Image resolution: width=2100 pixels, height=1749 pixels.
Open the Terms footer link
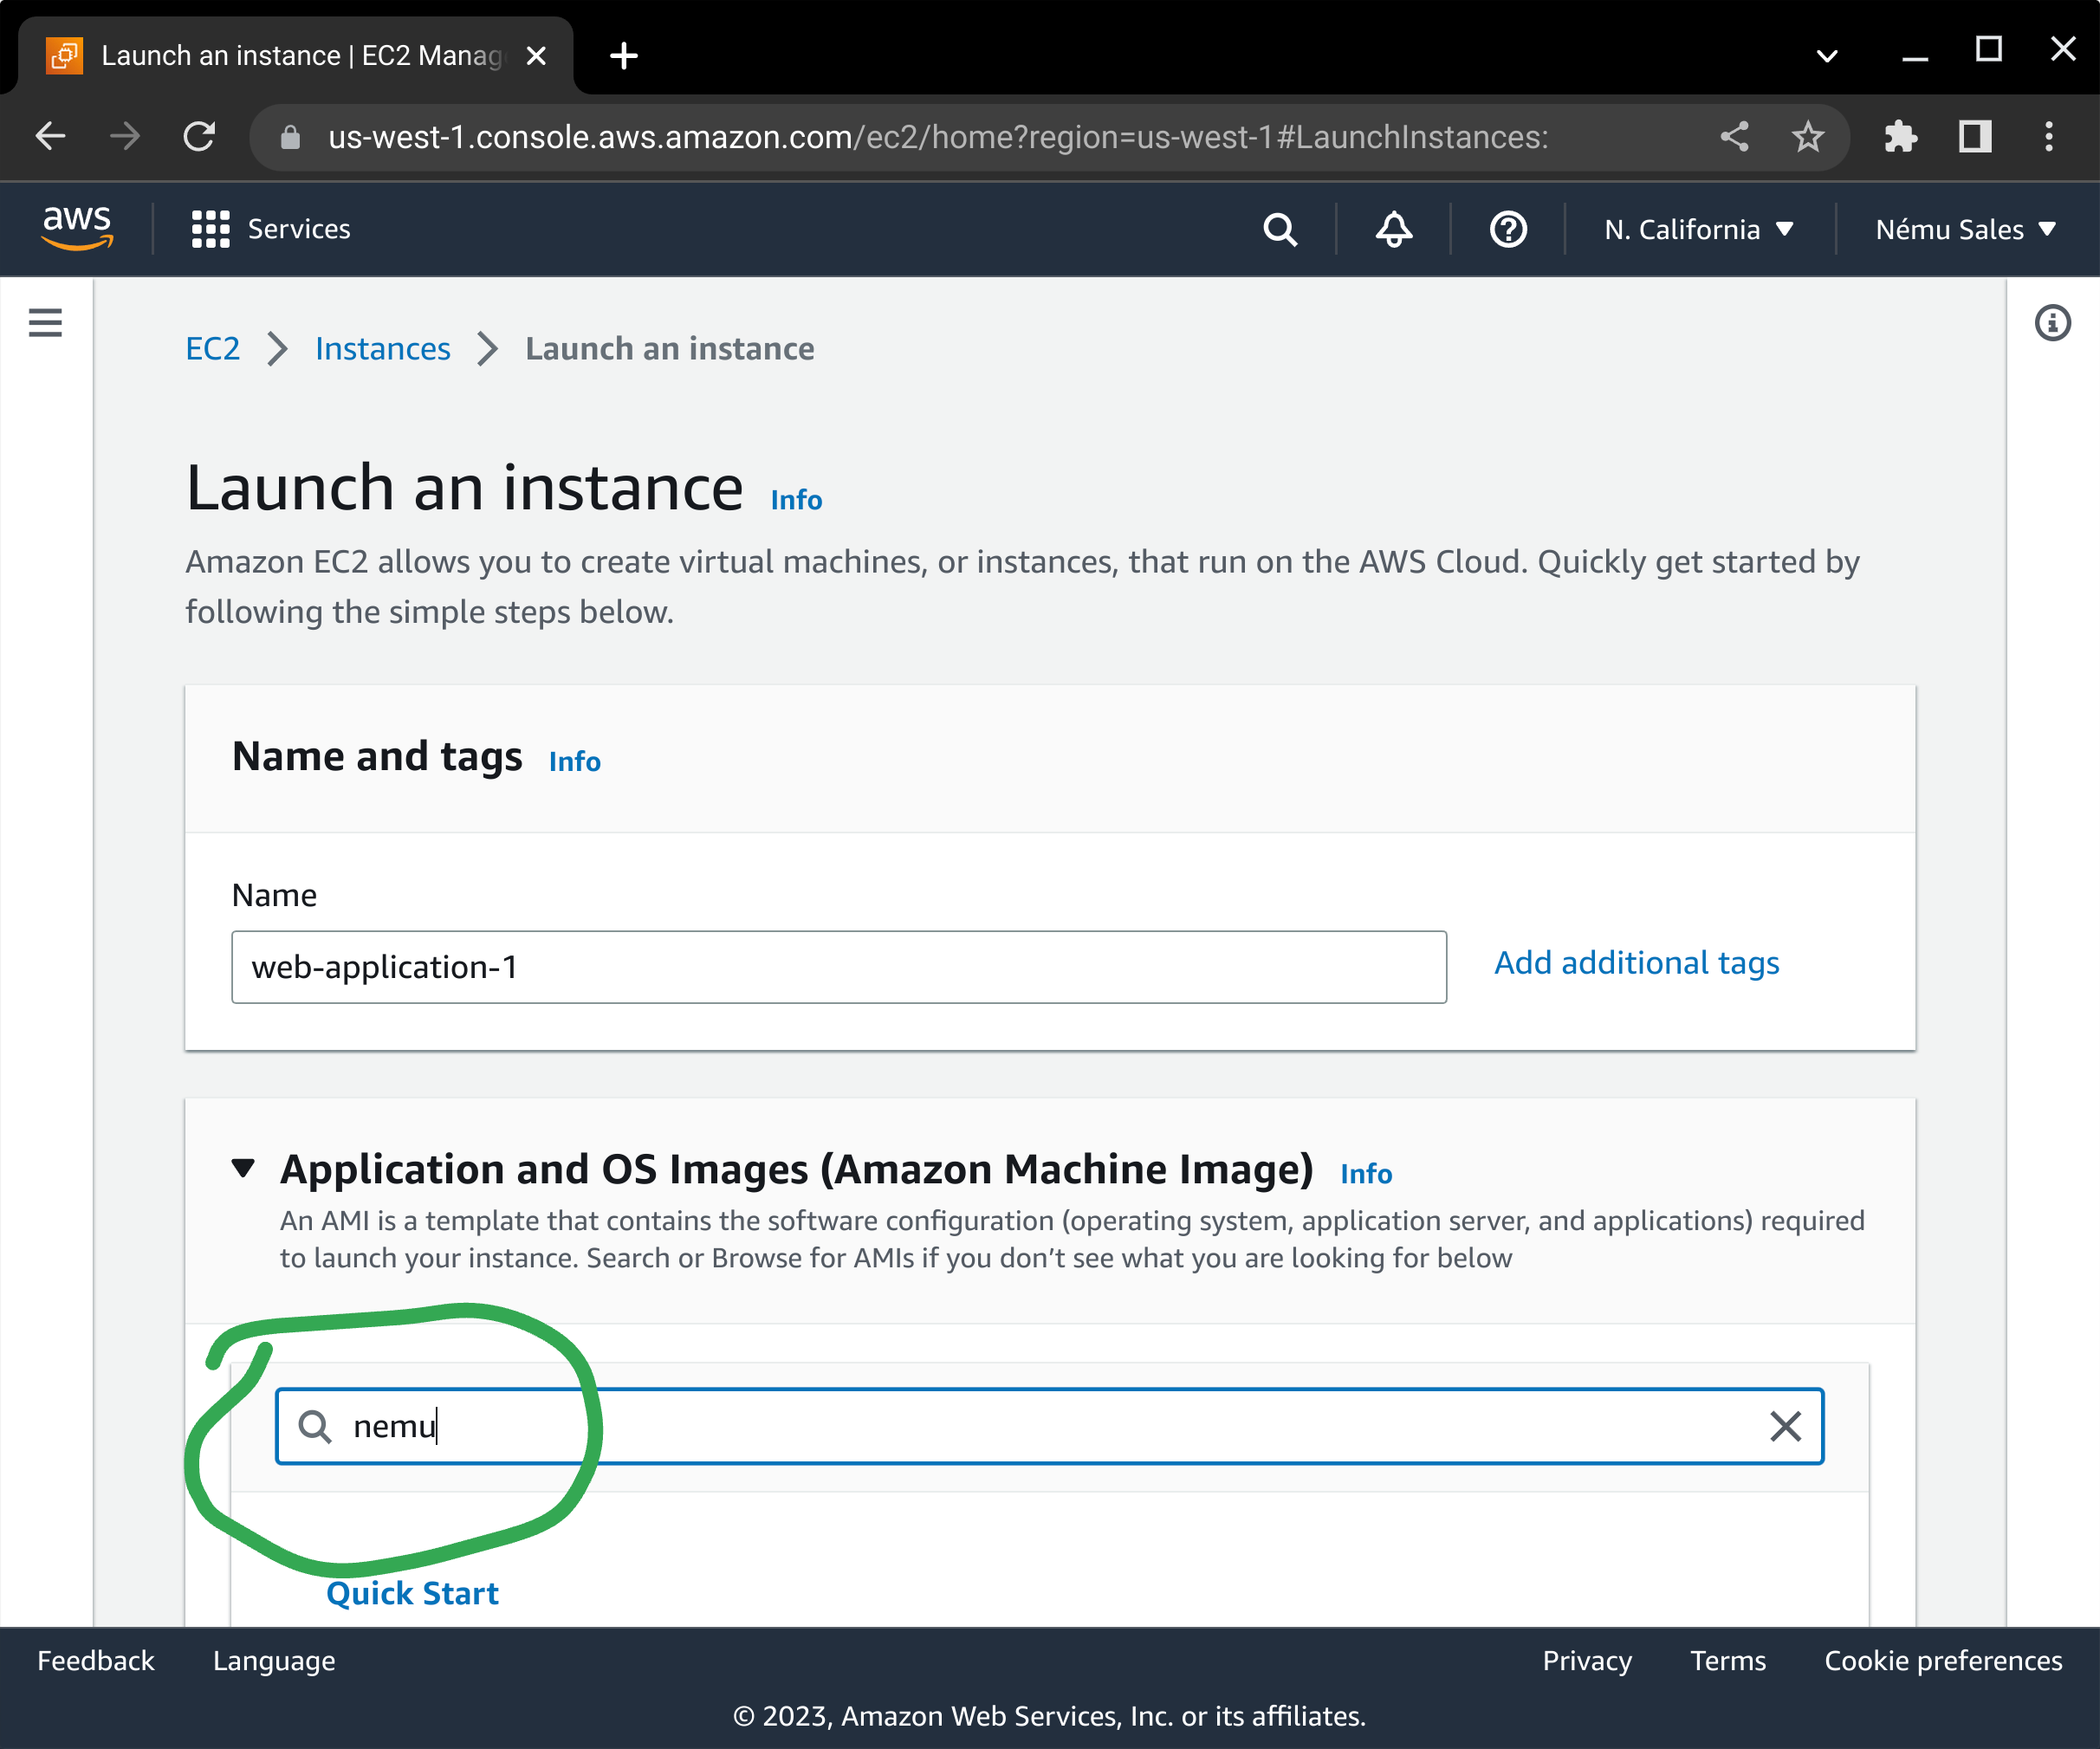pyautogui.click(x=1728, y=1660)
